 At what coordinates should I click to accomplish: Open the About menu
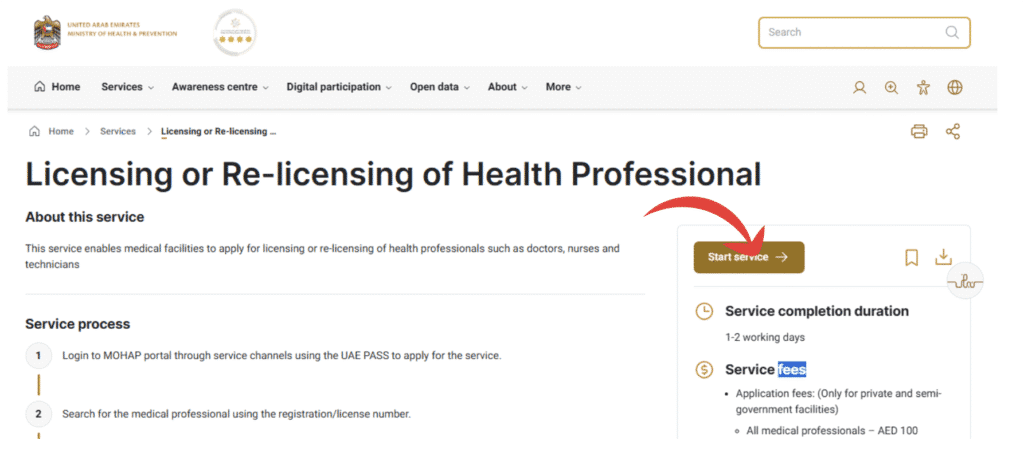click(507, 87)
